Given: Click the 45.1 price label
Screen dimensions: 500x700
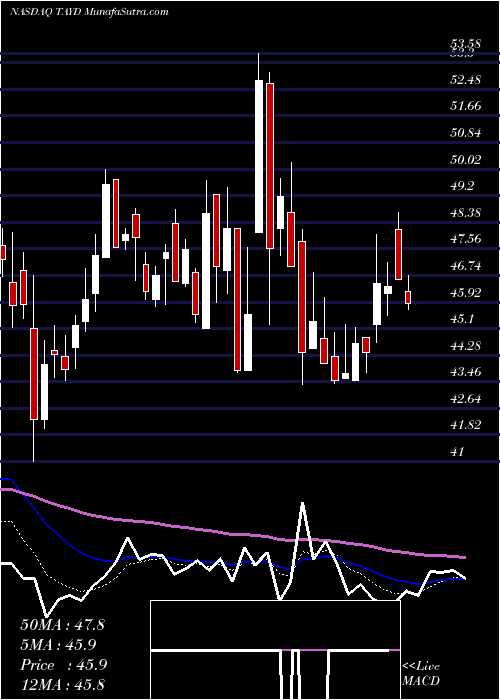Looking at the screenshot, I should tap(462, 319).
